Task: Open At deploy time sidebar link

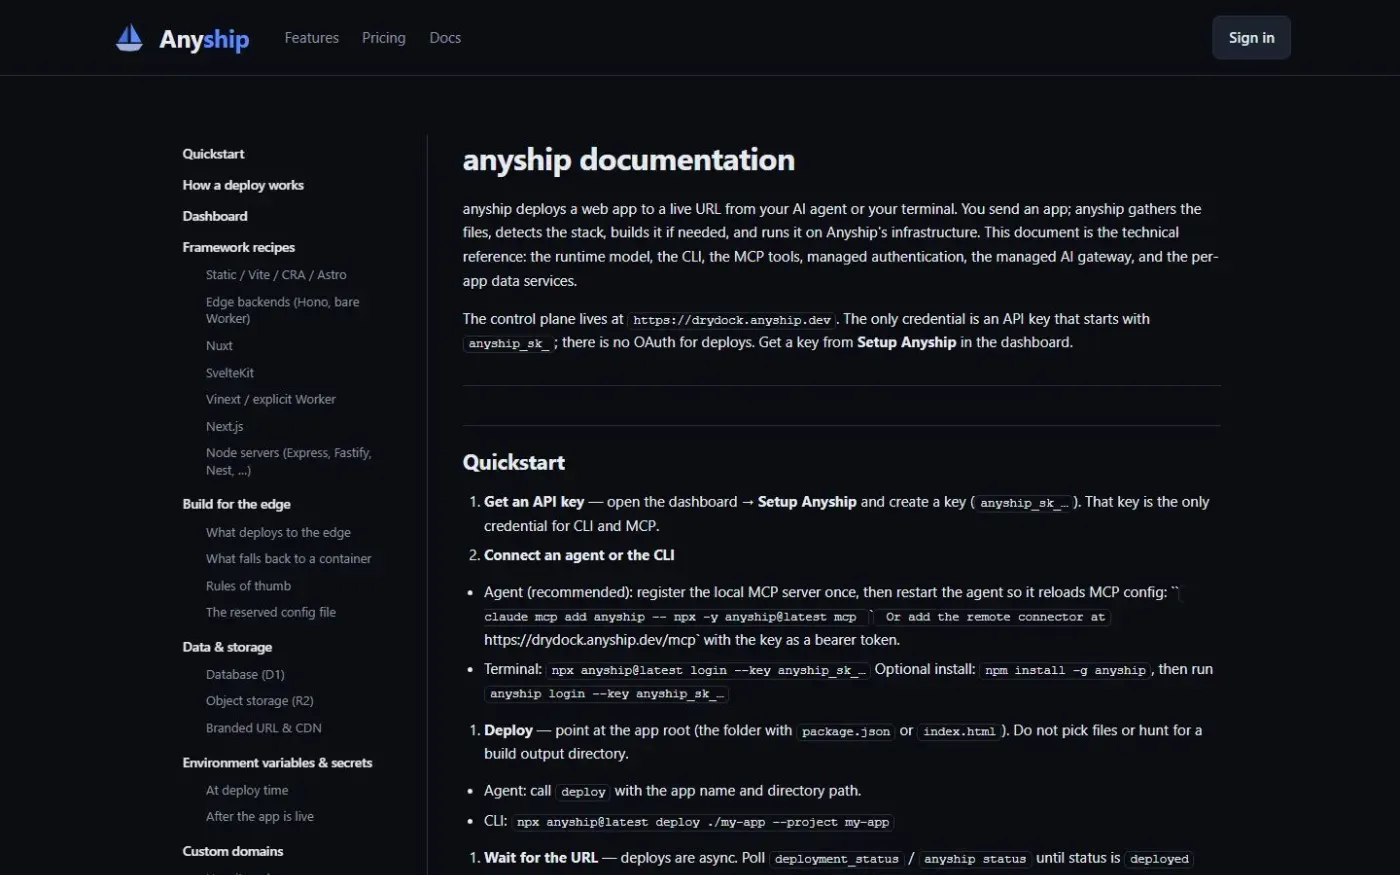Action: [x=247, y=790]
